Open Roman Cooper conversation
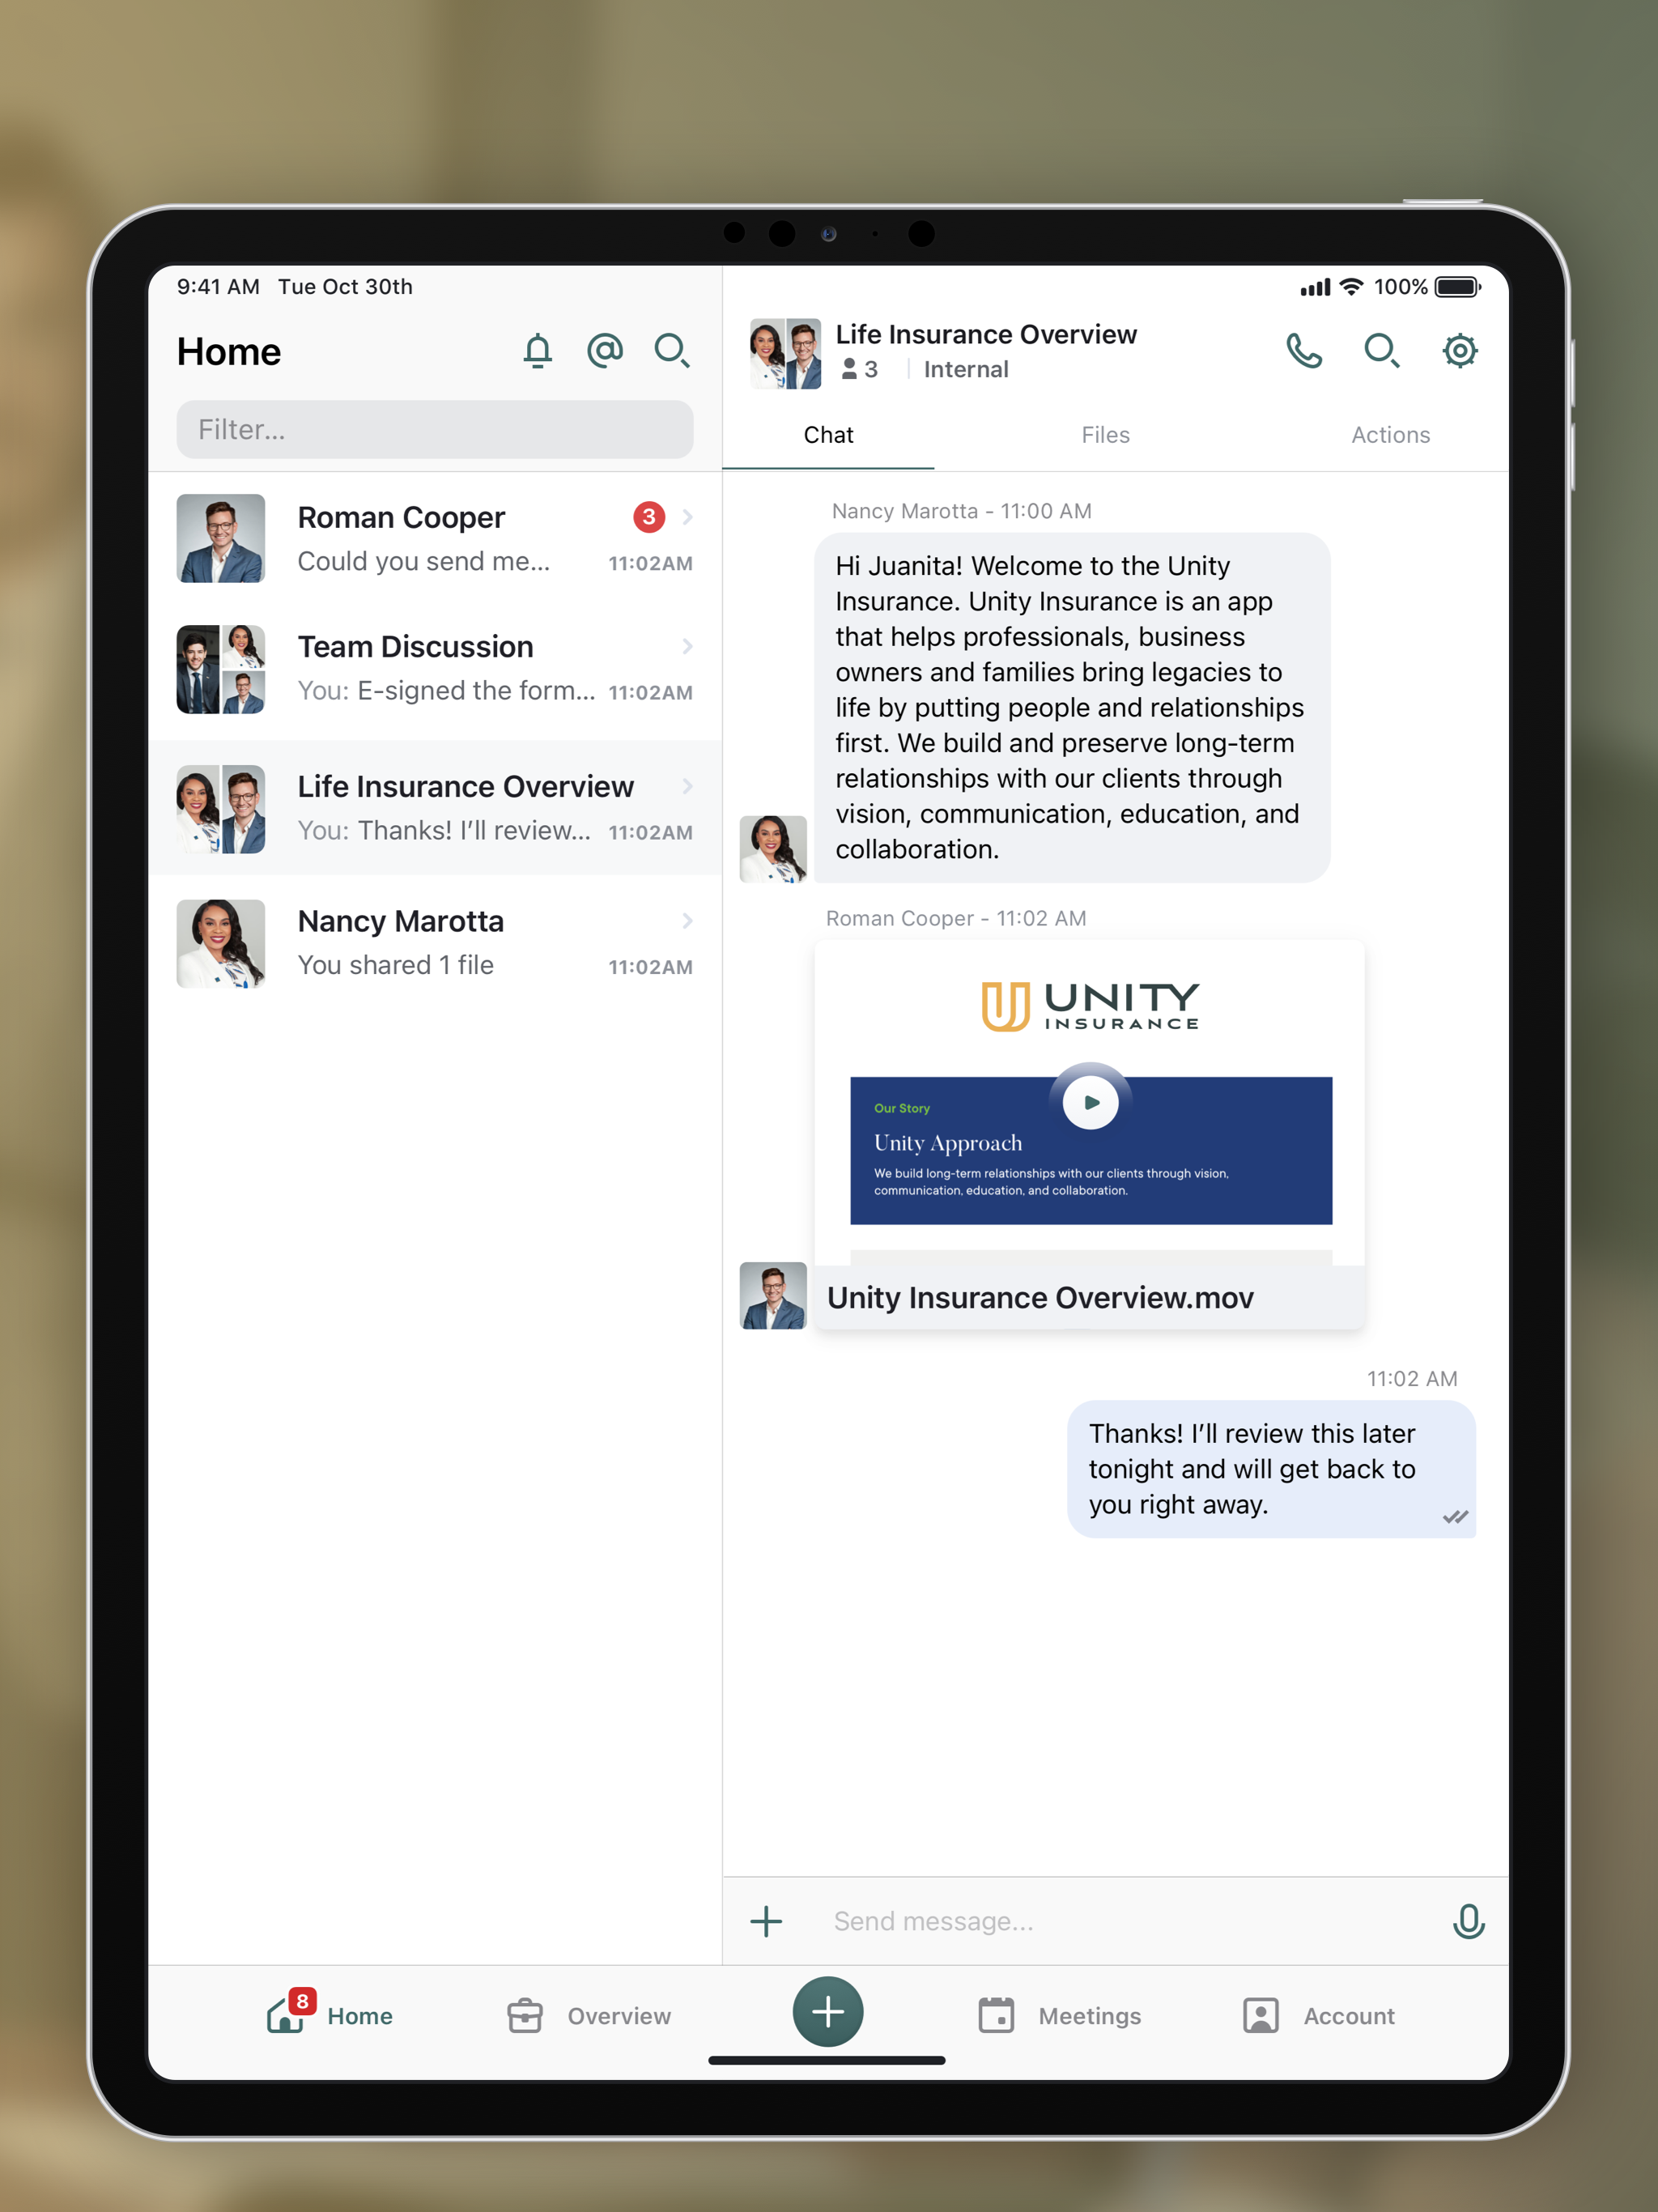Viewport: 1658px width, 2212px height. click(x=435, y=538)
